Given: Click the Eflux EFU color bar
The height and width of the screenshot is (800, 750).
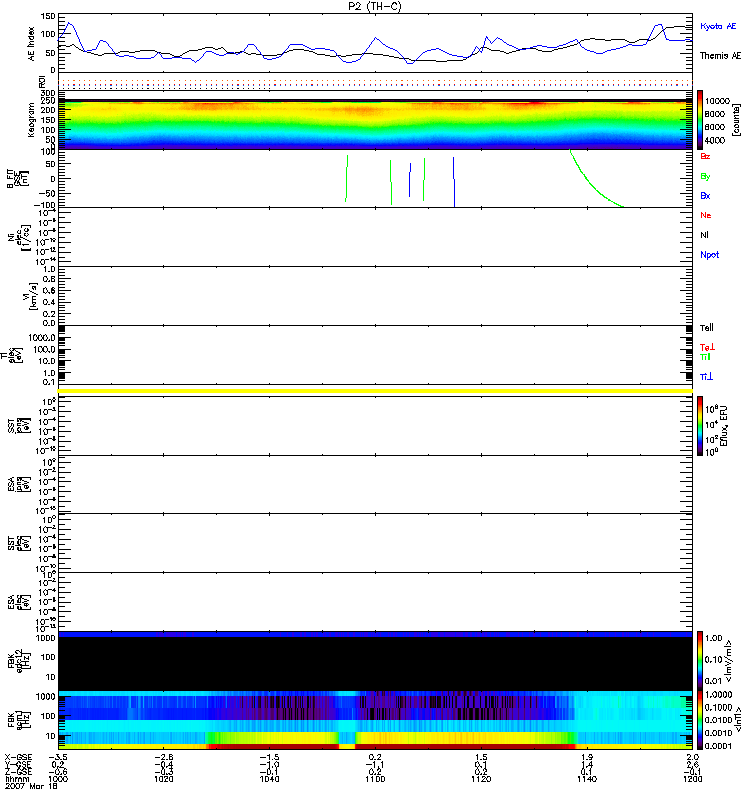Looking at the screenshot, I should pyautogui.click(x=702, y=424).
